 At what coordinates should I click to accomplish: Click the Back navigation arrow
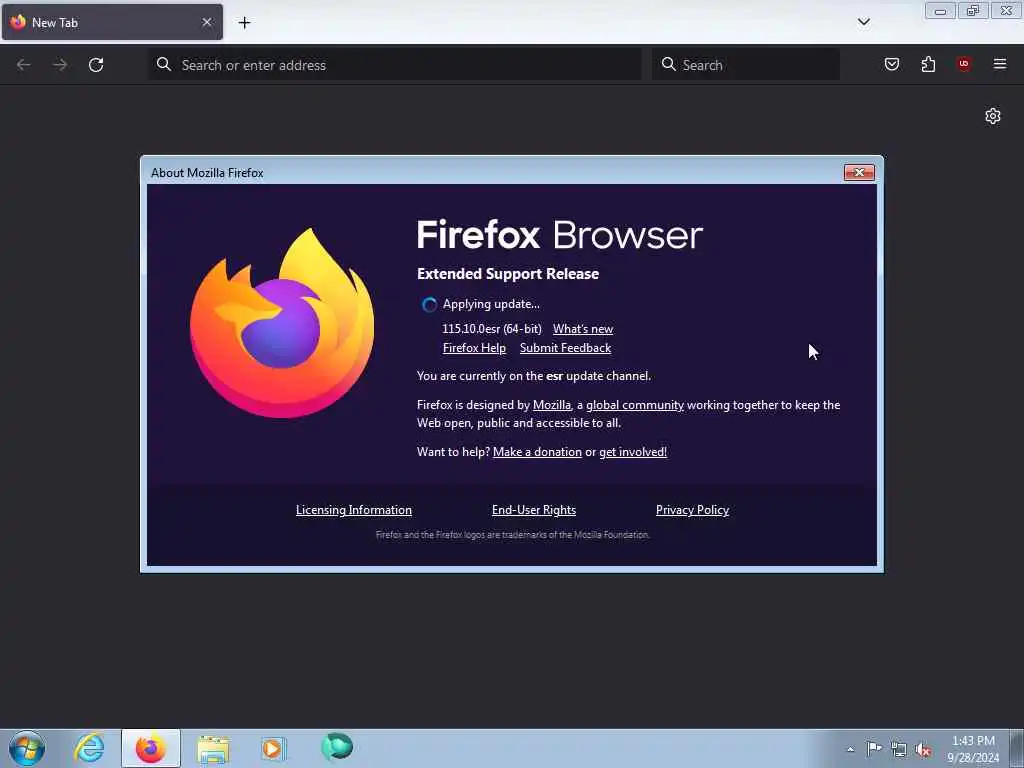(24, 65)
